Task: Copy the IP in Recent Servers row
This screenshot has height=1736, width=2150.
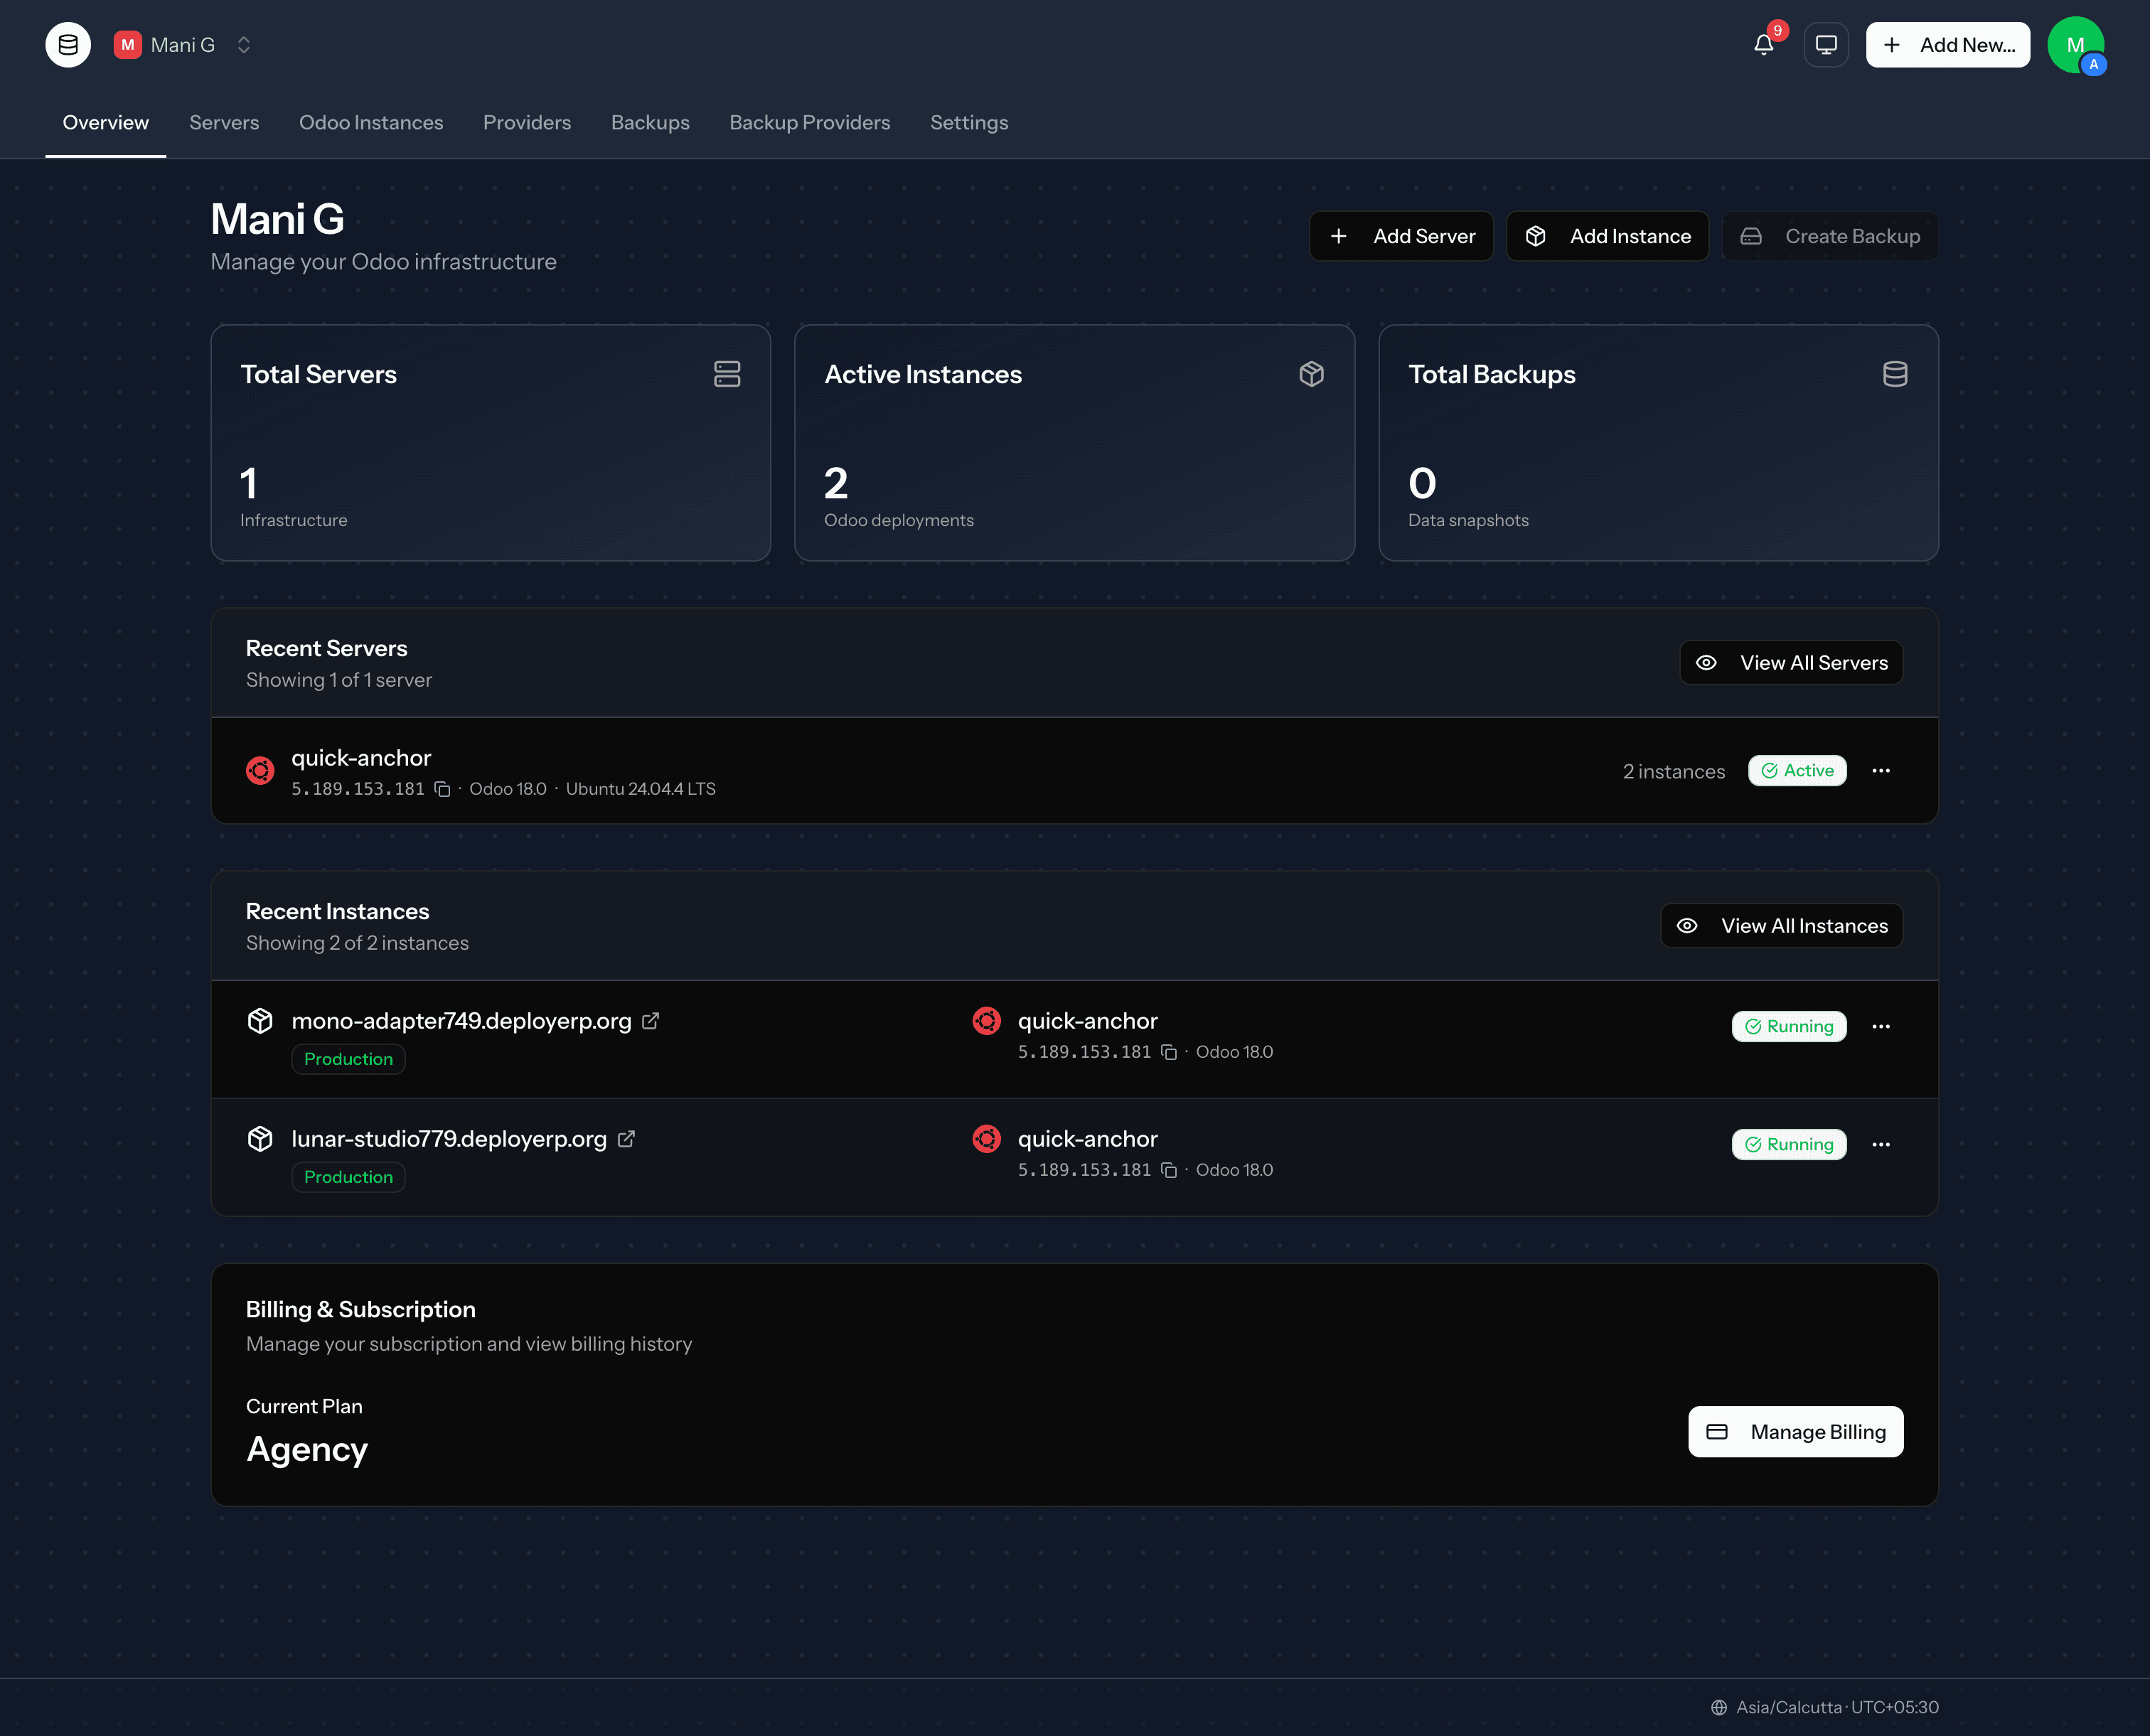Action: point(442,789)
